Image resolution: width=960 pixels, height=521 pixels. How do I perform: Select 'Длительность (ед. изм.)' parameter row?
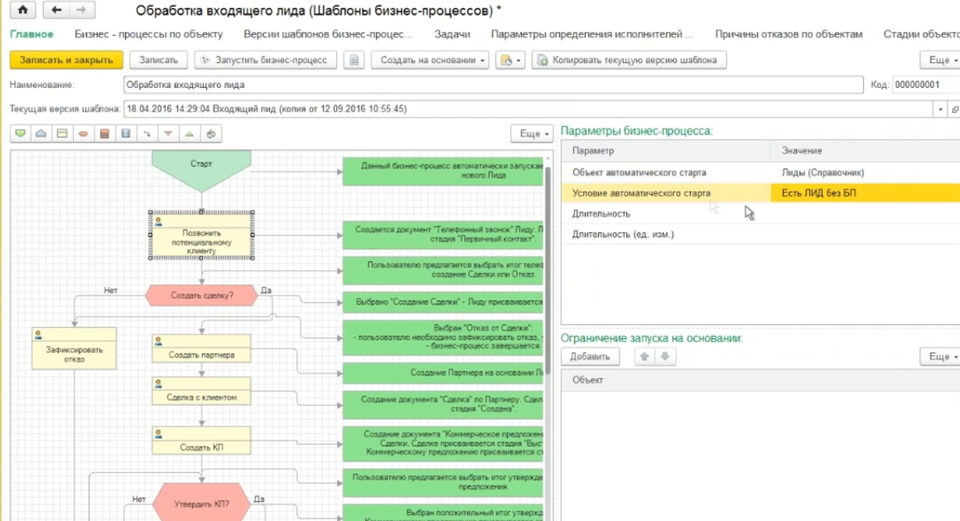(760, 234)
